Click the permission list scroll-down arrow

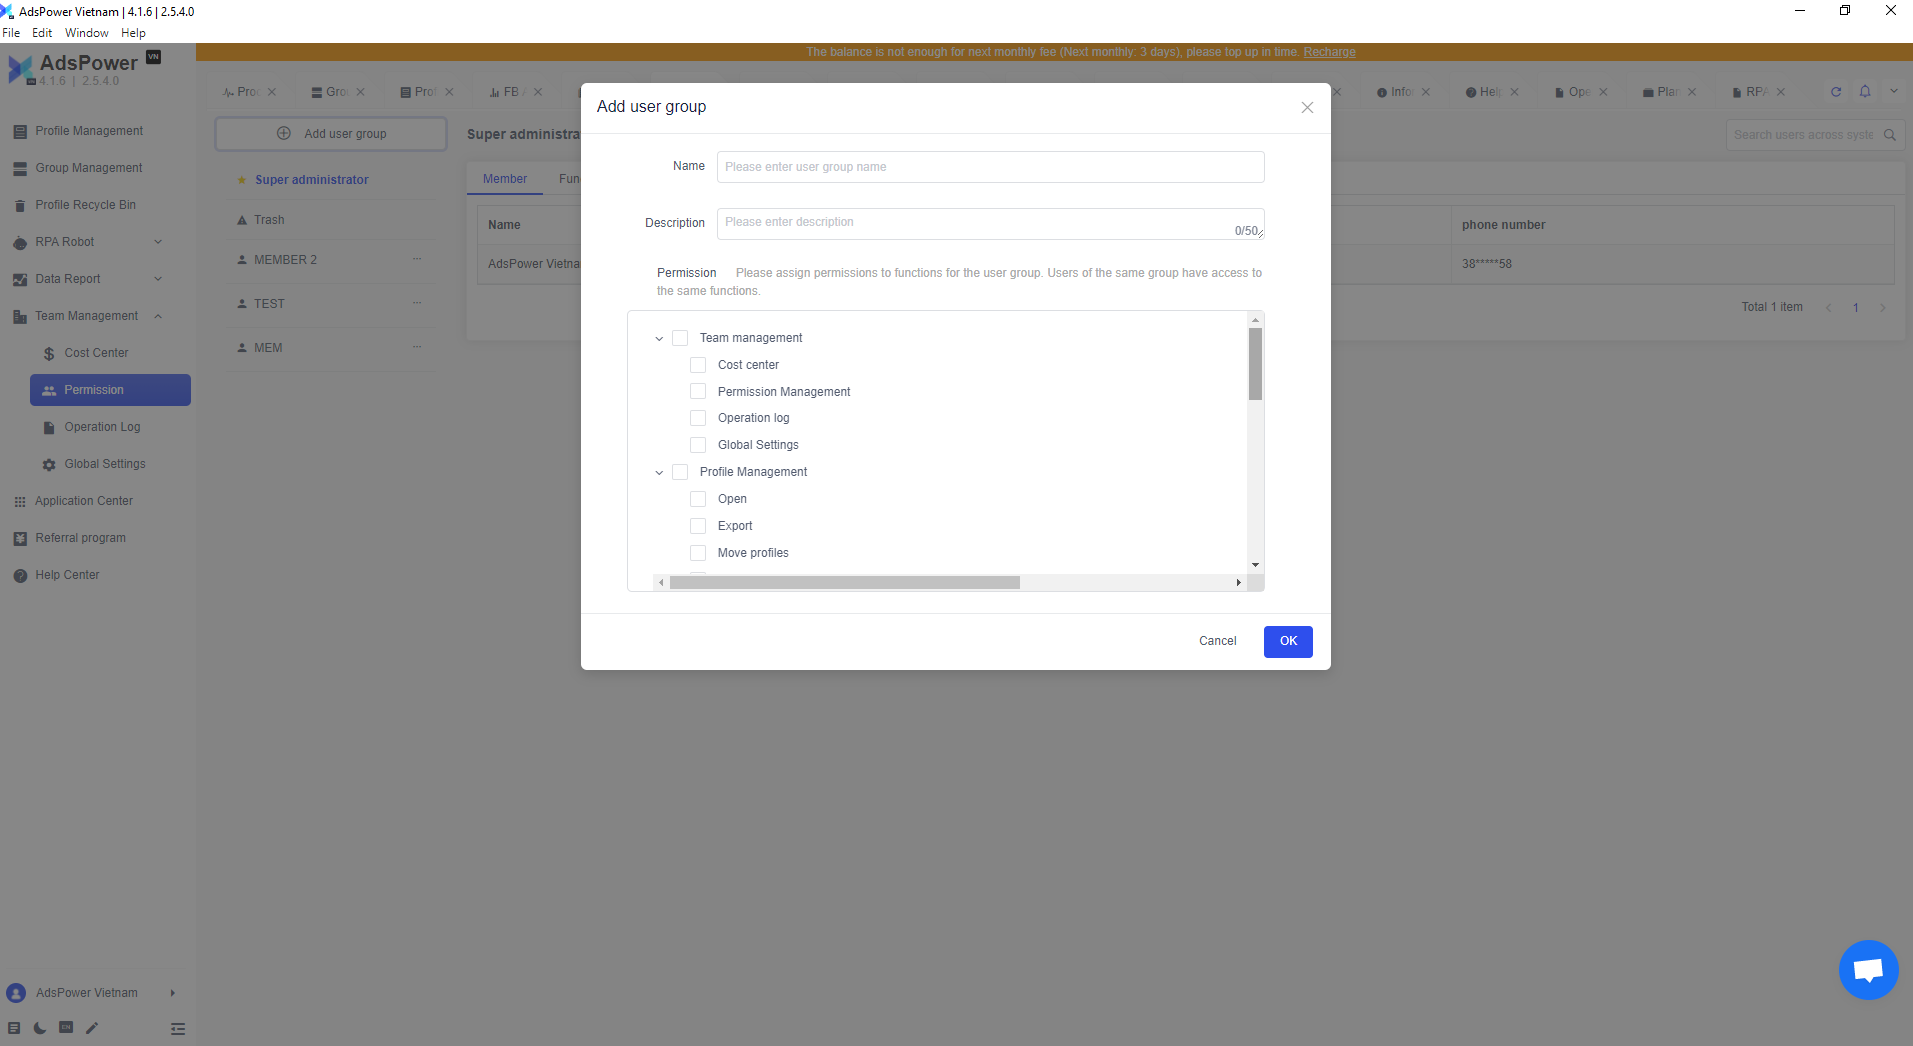pos(1255,565)
